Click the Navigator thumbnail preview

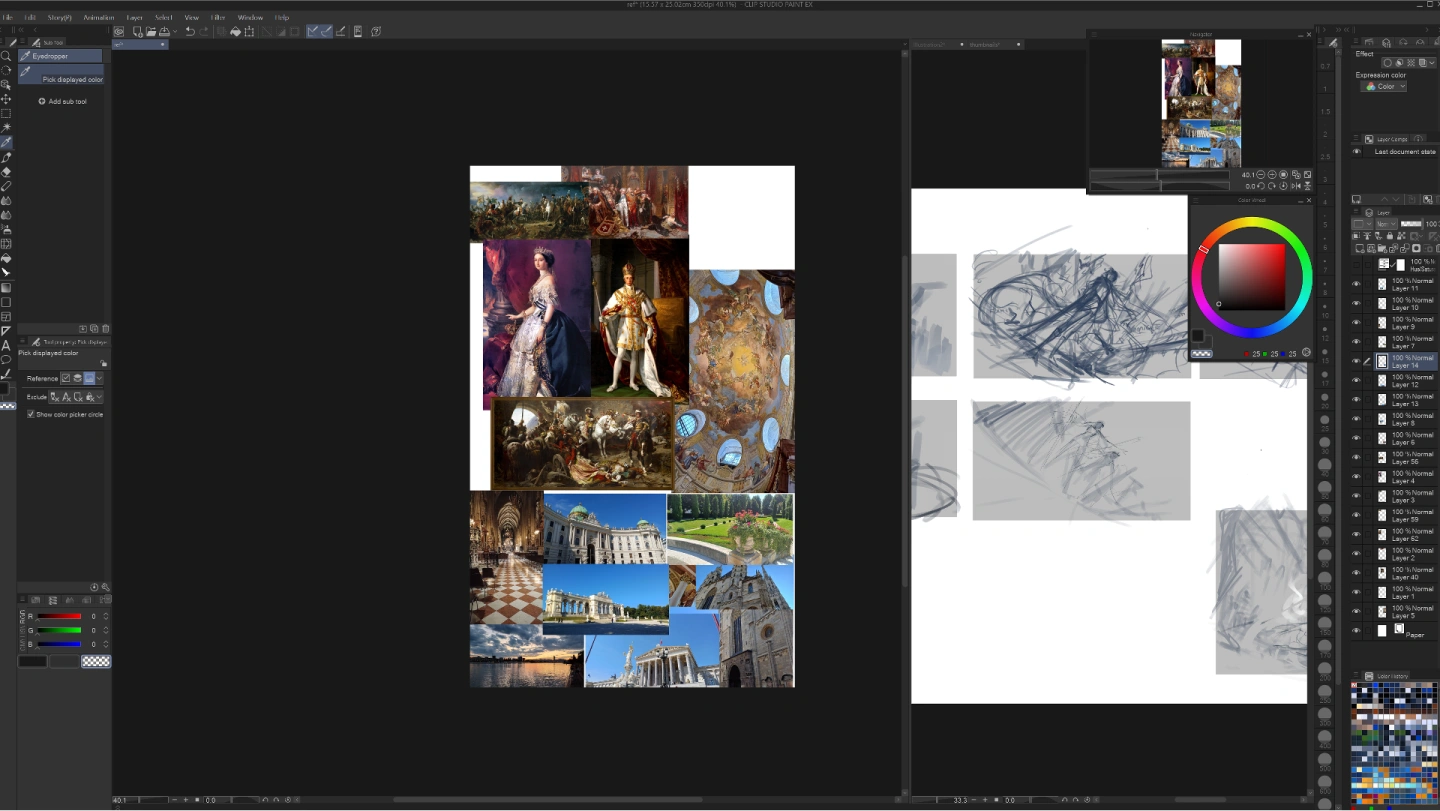tap(1201, 103)
